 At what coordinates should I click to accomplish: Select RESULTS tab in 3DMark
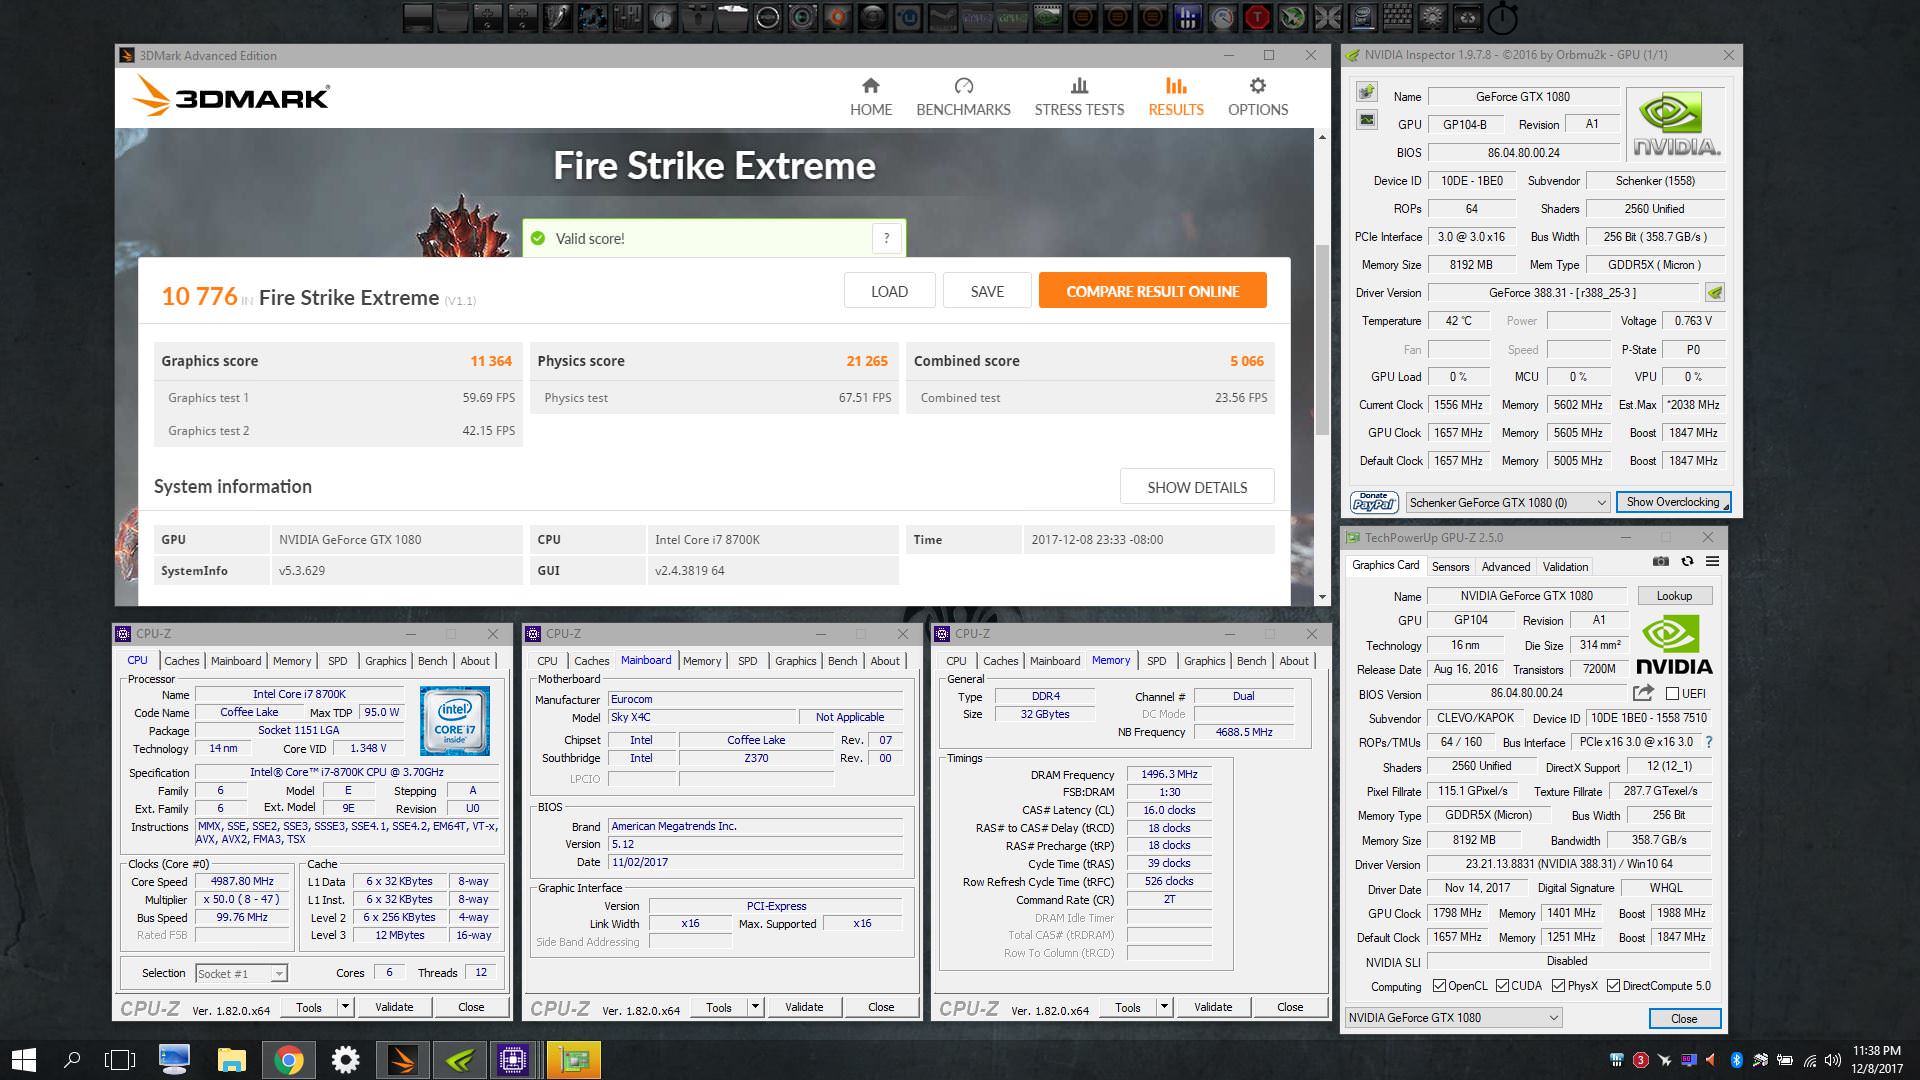coord(1176,98)
